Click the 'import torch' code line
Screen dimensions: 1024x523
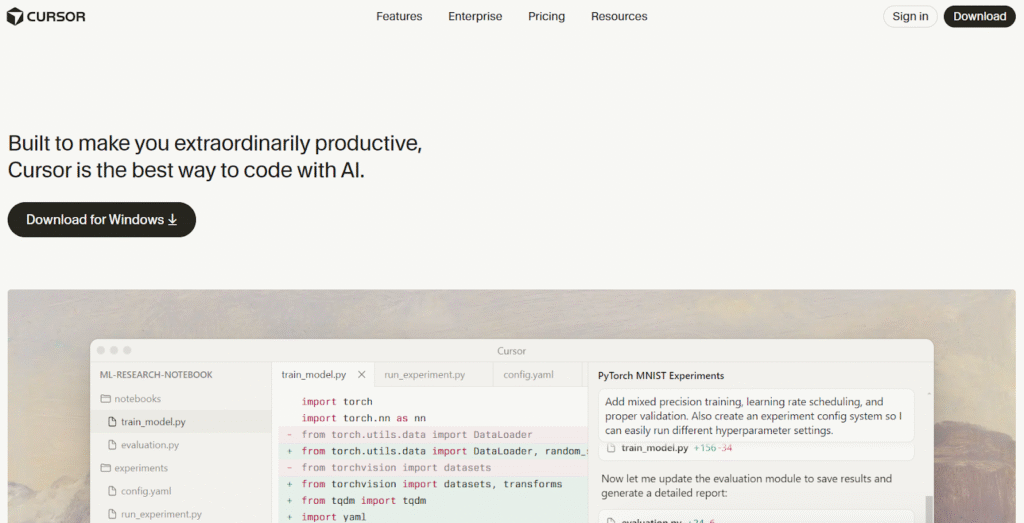[337, 402]
